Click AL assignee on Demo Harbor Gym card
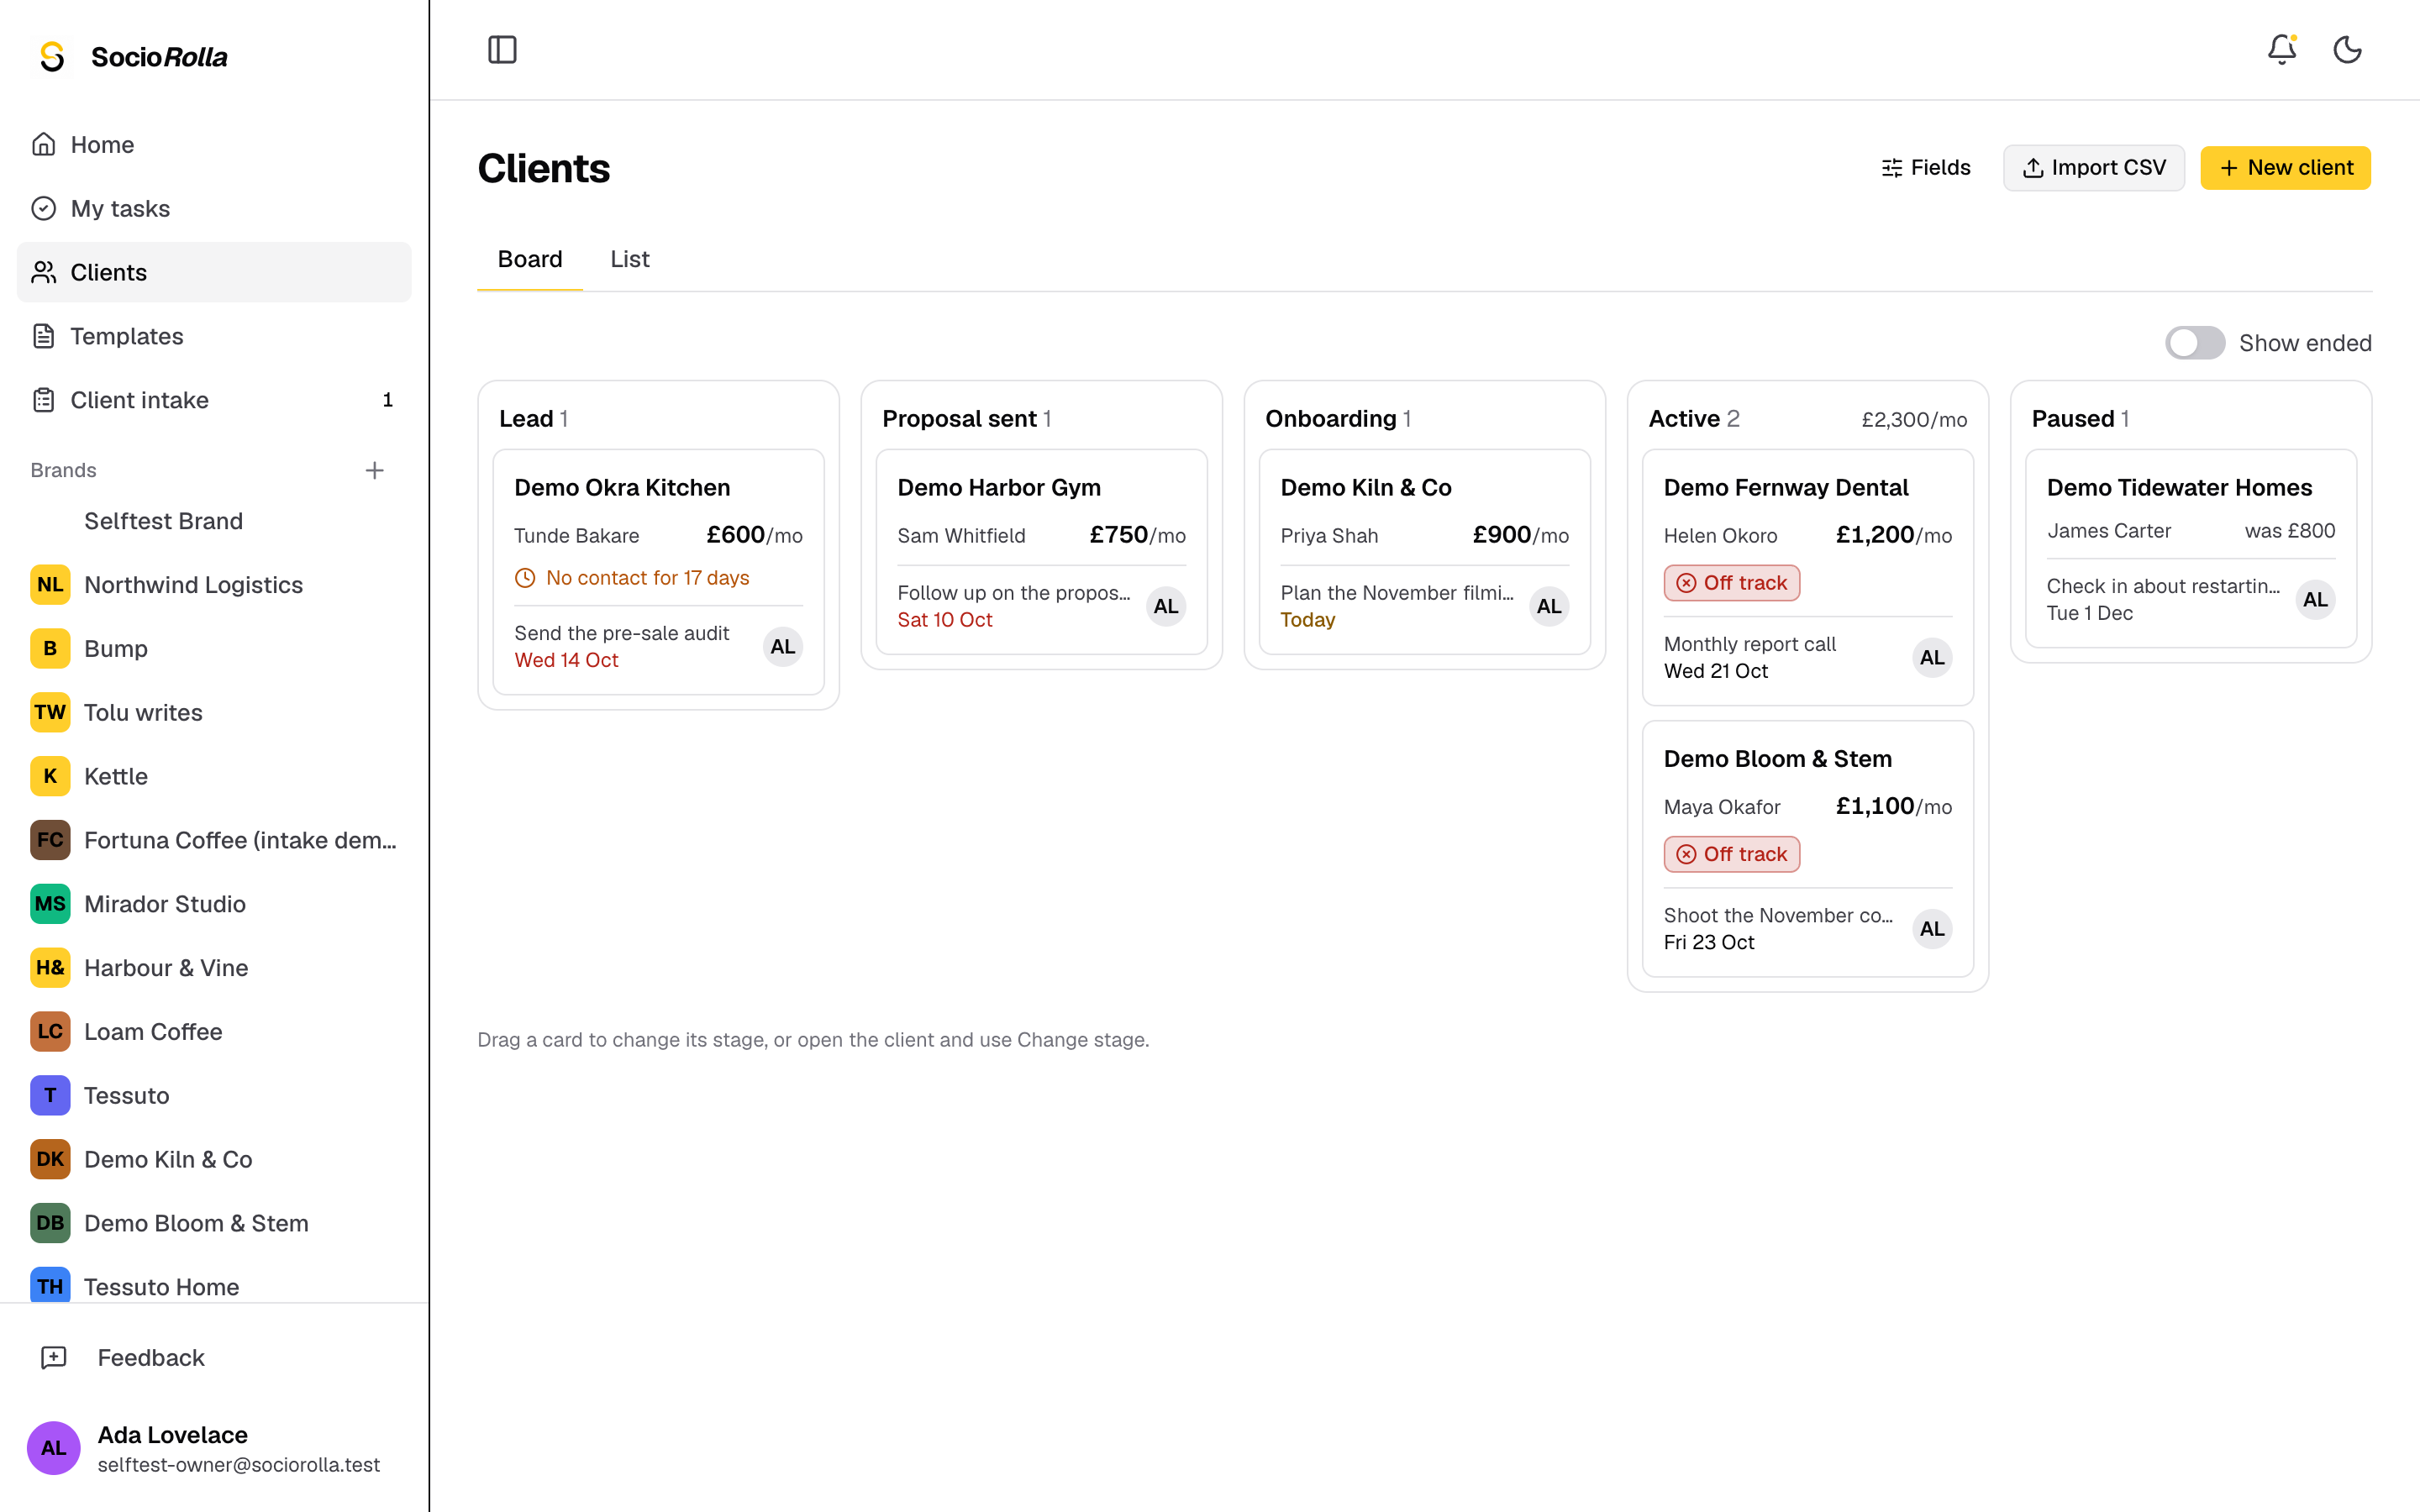The width and height of the screenshot is (2420, 1512). click(x=1166, y=606)
